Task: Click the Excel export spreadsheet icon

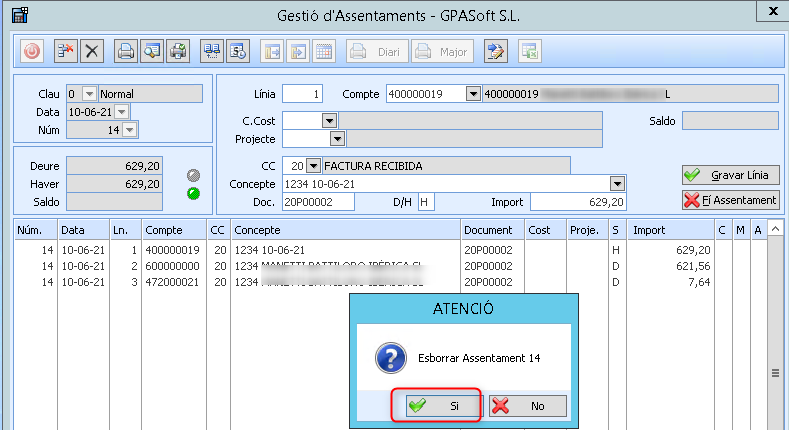Action: (x=529, y=50)
